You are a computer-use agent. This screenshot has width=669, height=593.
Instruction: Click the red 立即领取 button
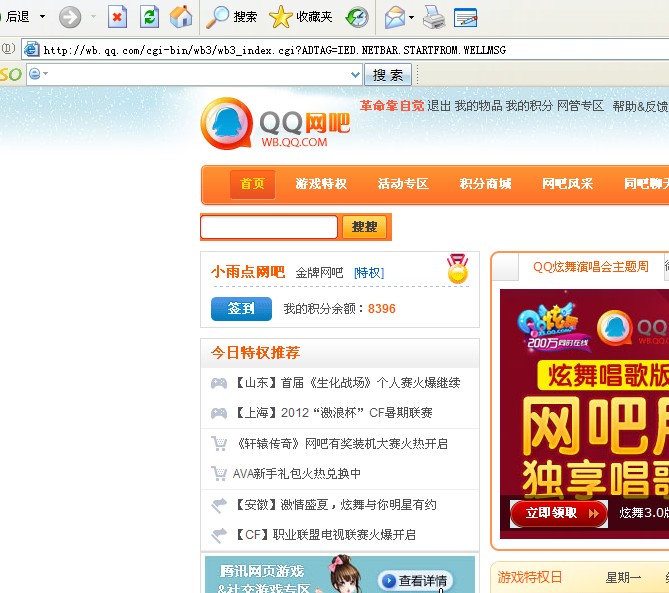pyautogui.click(x=559, y=513)
